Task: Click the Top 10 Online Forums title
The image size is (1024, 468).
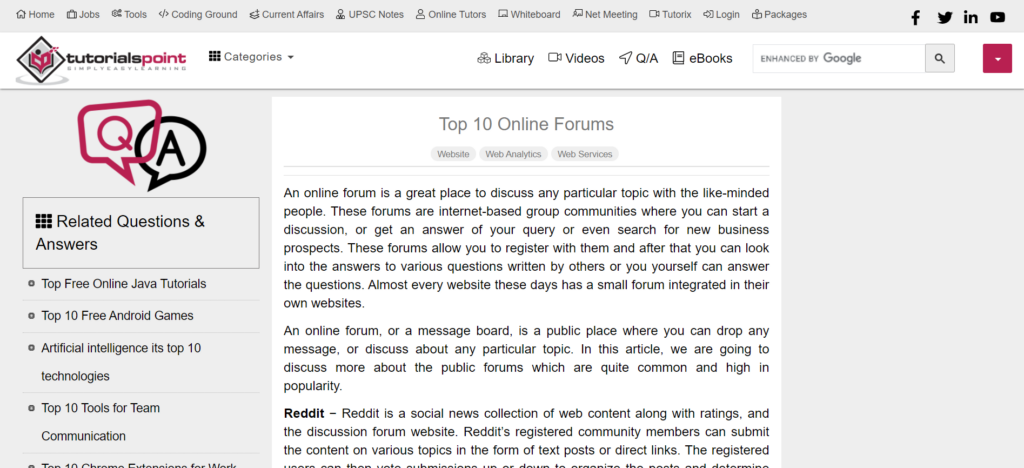Action: point(526,124)
